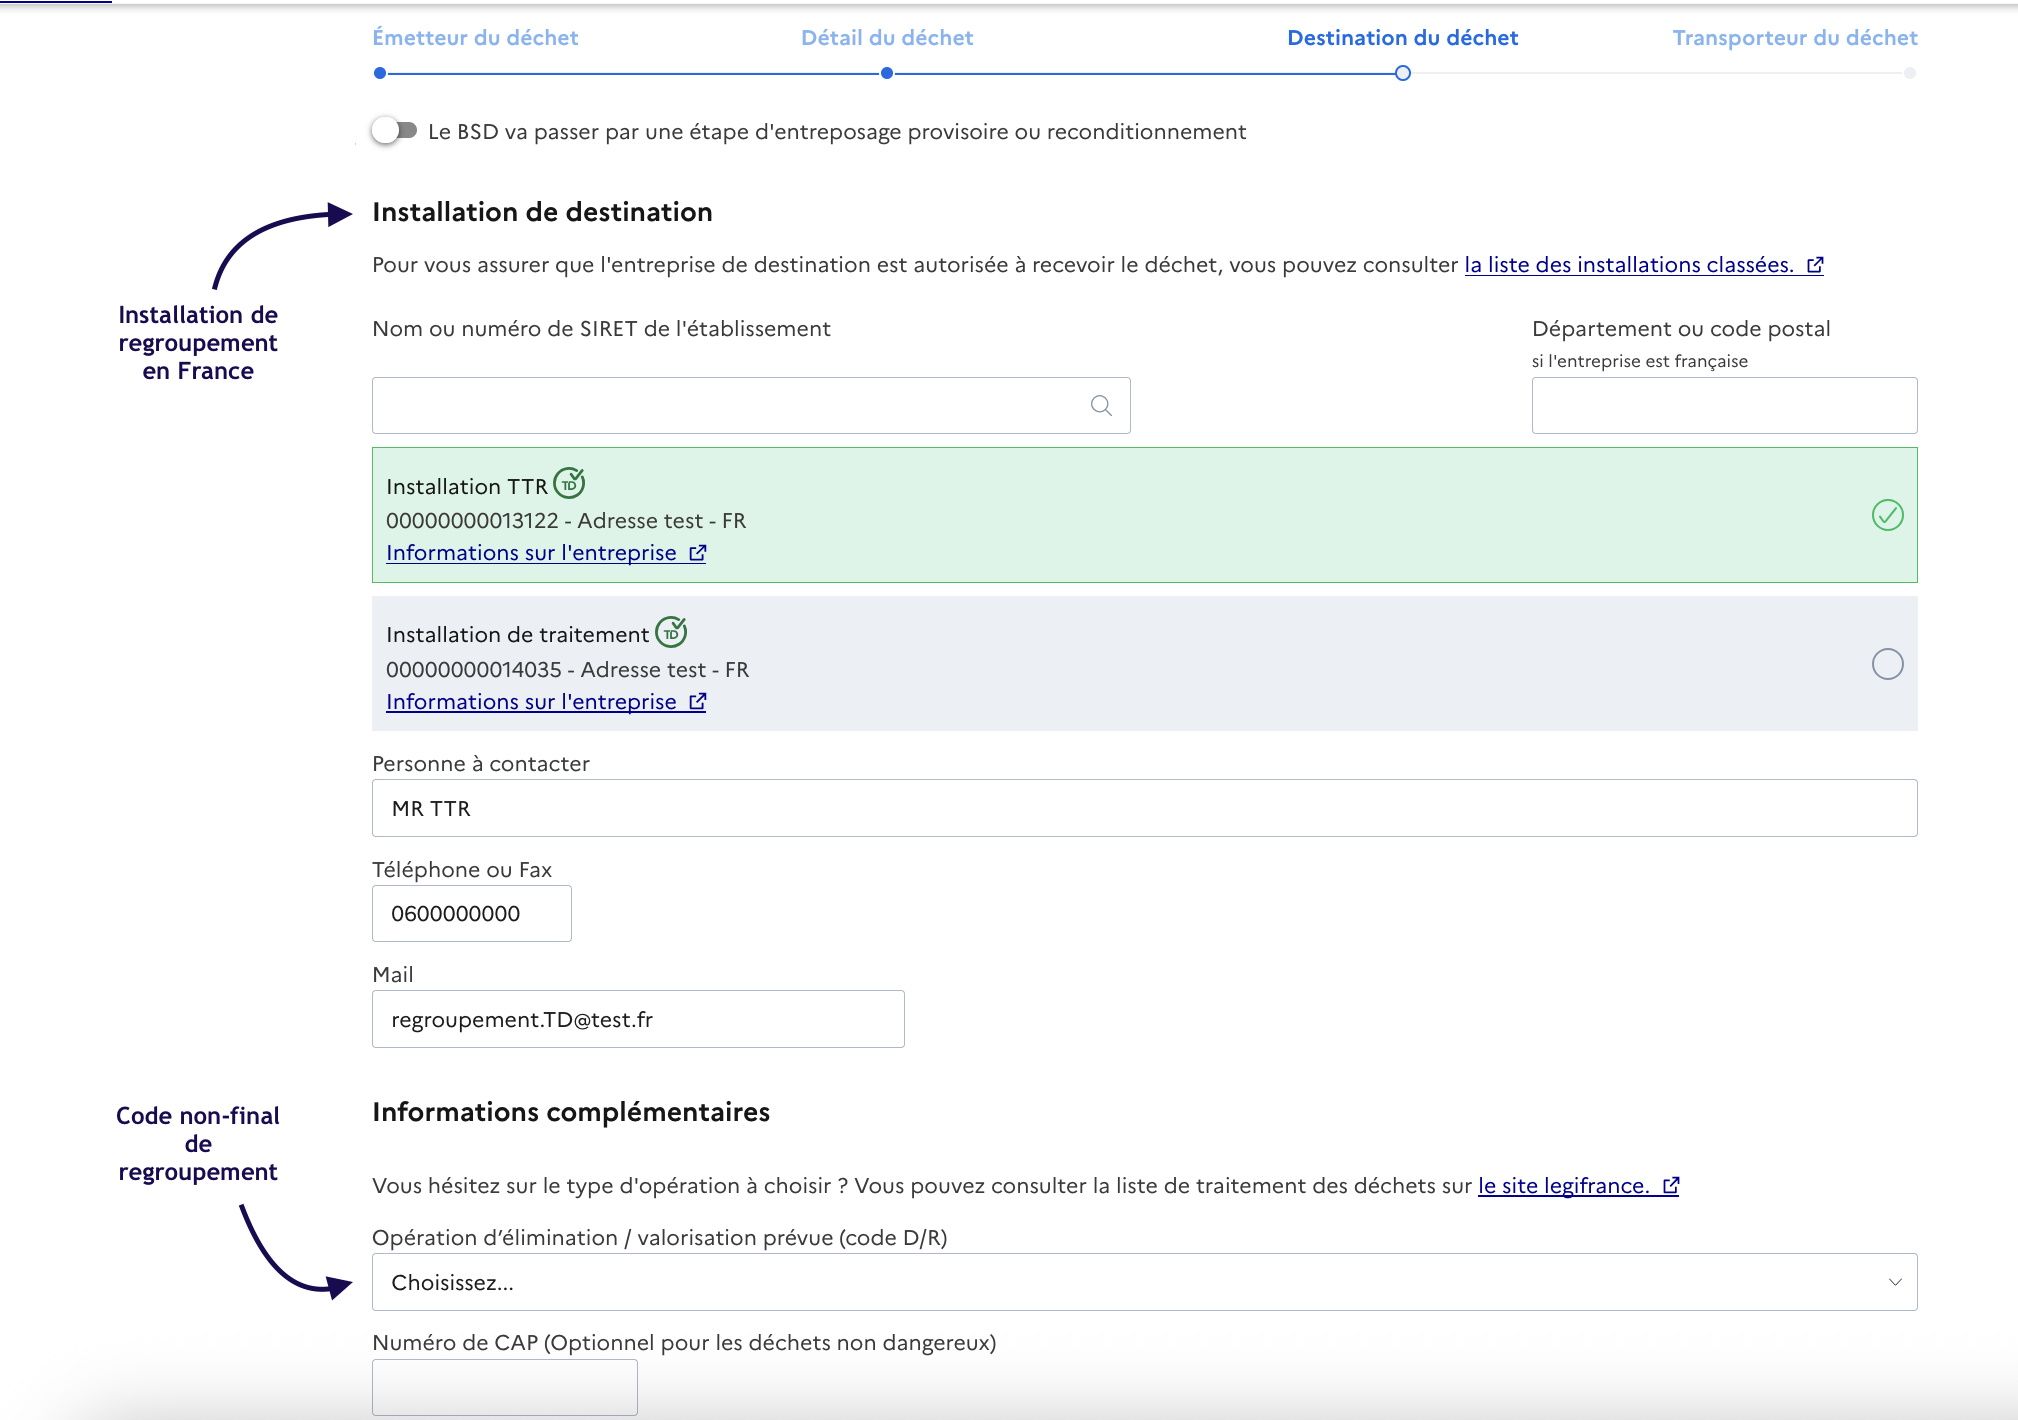Click external-link icon under Installation de traitement
This screenshot has height=1420, width=2018.
coord(698,702)
